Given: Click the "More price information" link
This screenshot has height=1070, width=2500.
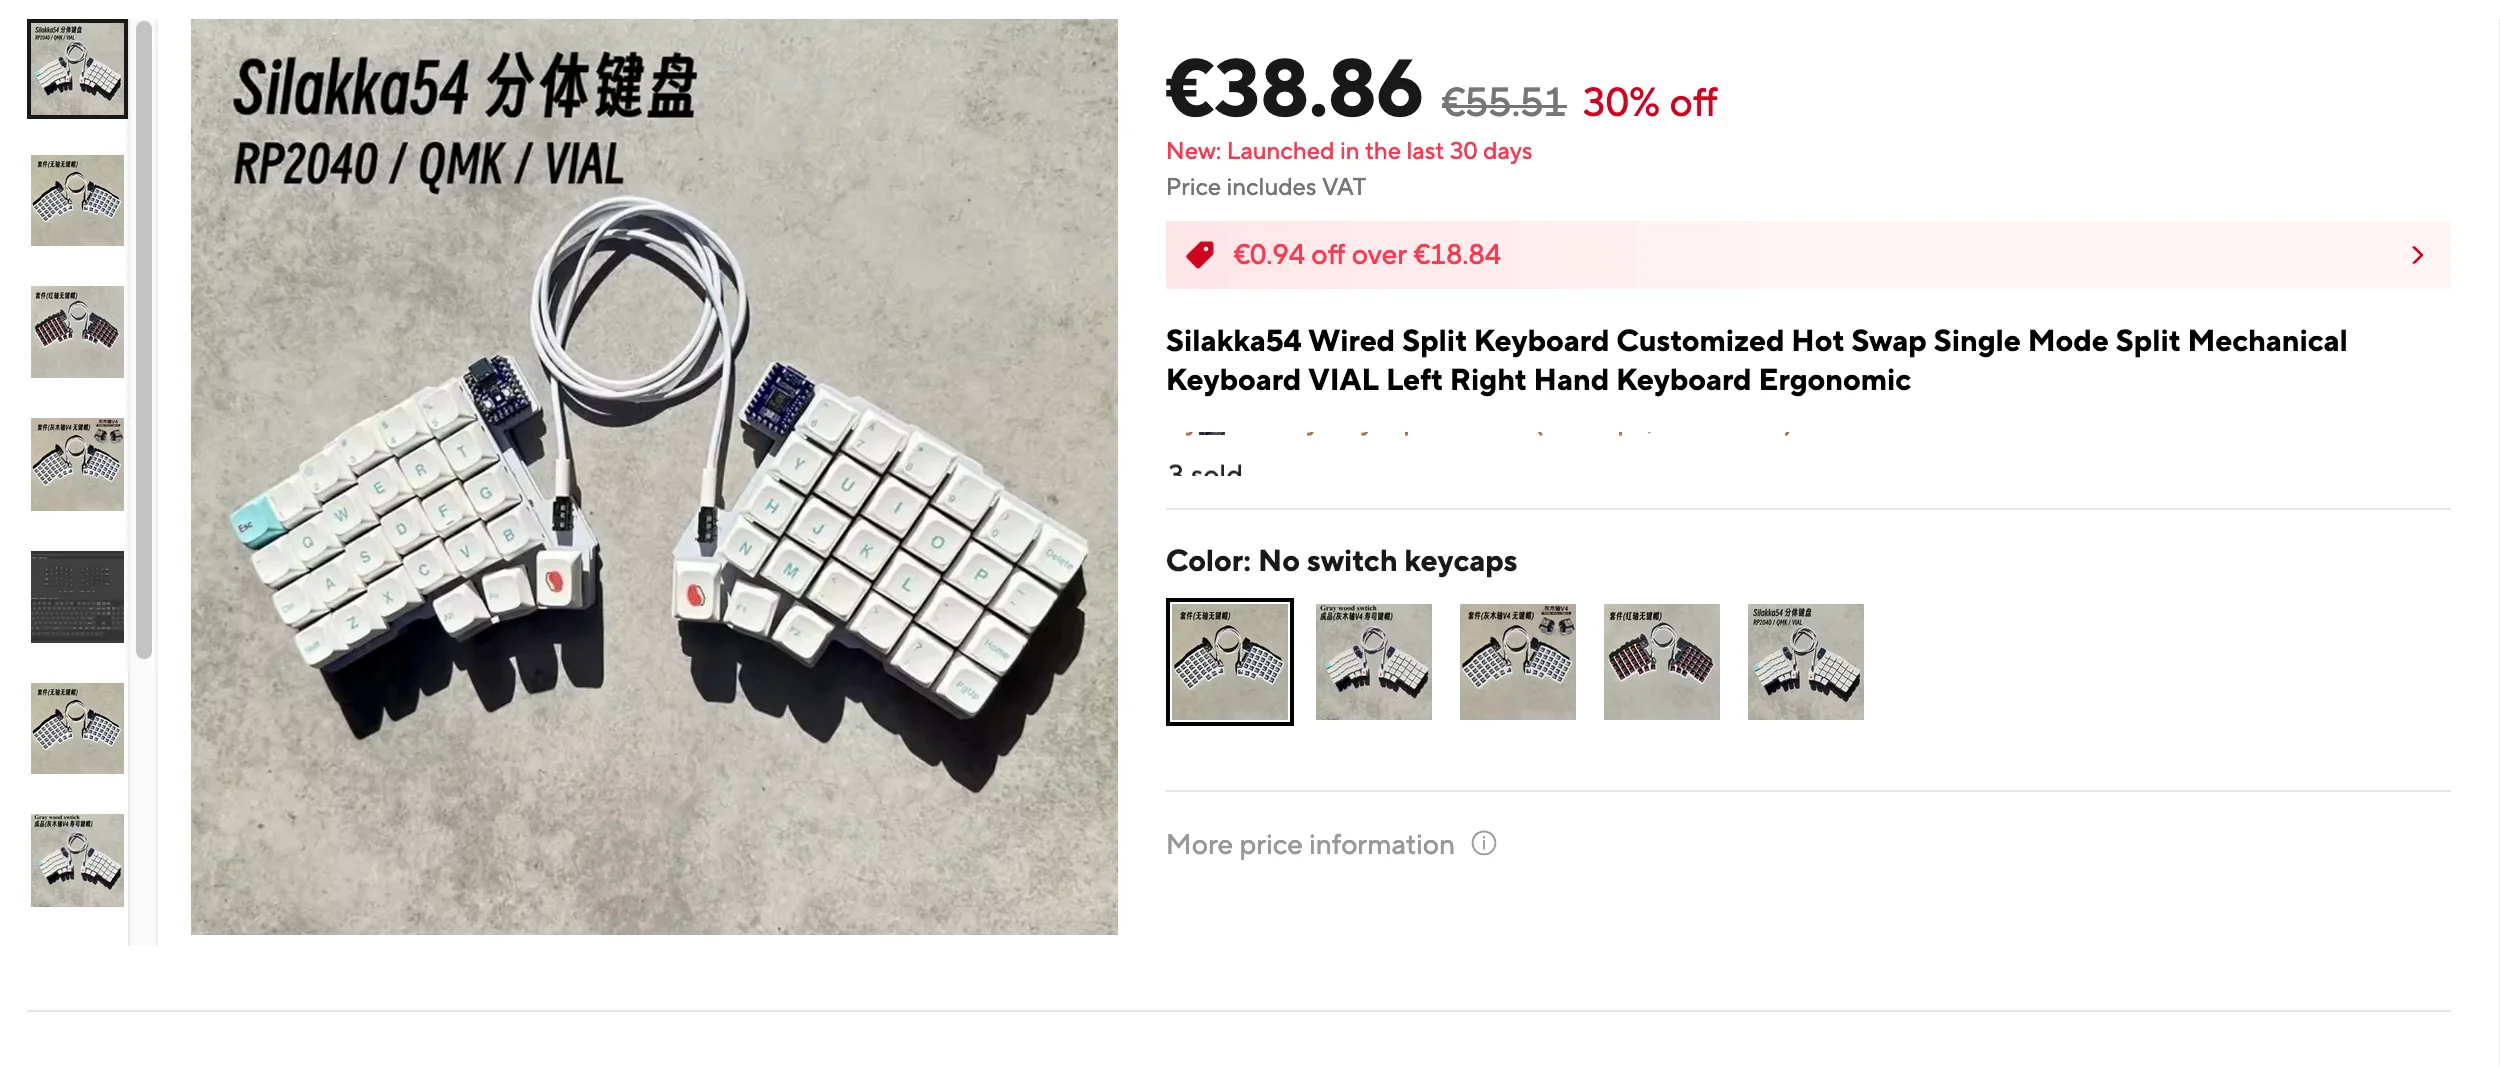Looking at the screenshot, I should pos(1310,844).
